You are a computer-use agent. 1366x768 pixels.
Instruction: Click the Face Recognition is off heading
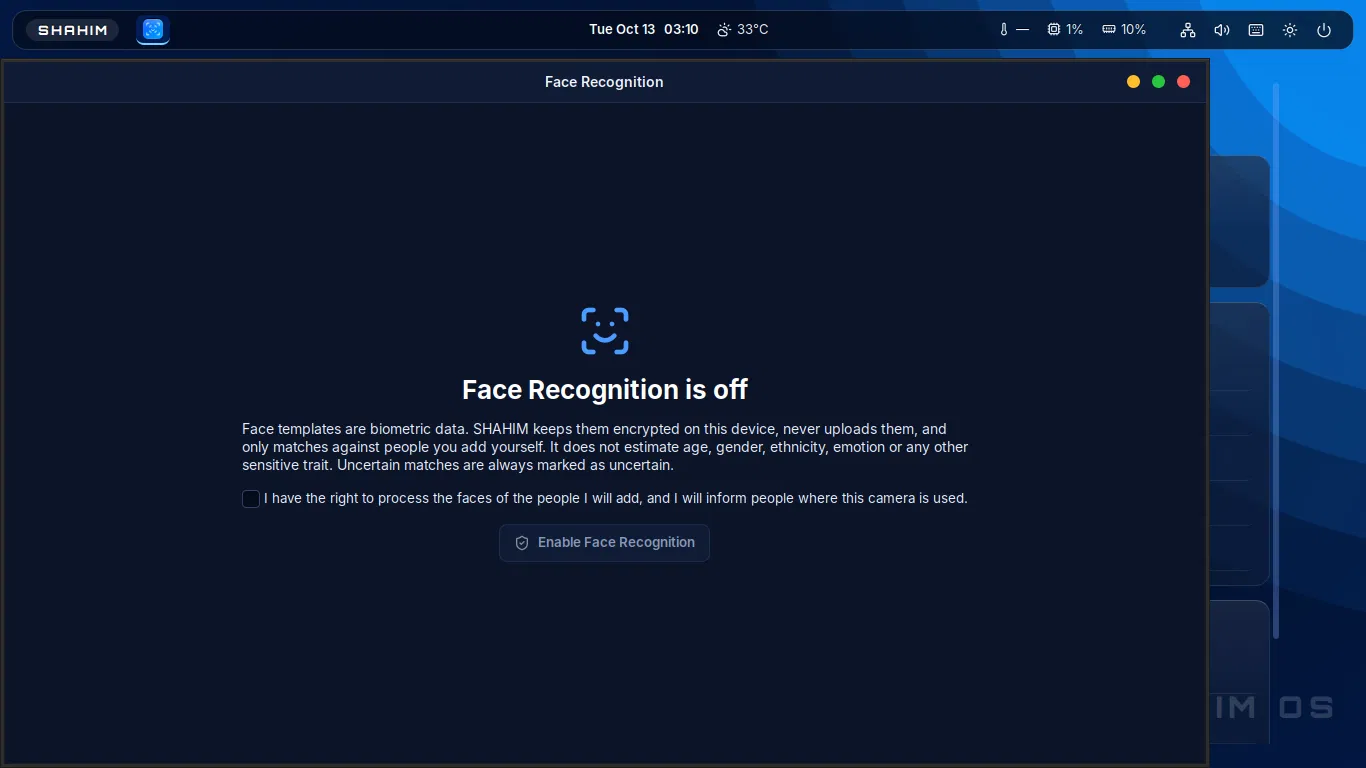[x=605, y=389]
